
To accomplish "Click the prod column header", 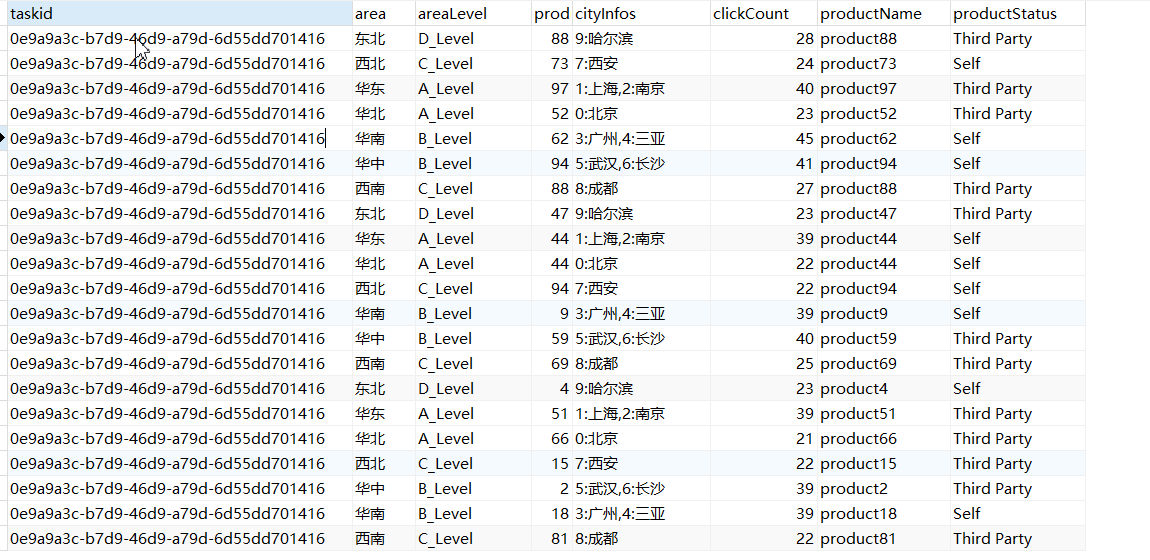I will pyautogui.click(x=552, y=14).
